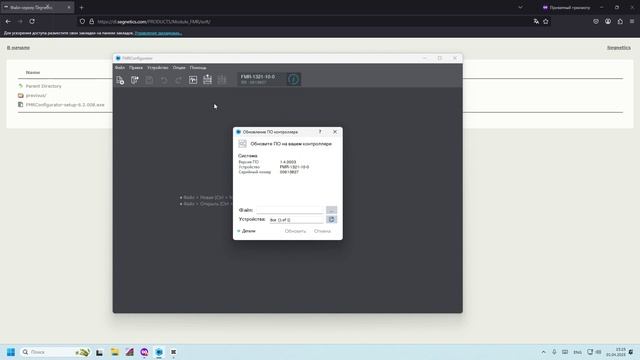
Task: Open the Устройство menu
Action: [158, 68]
